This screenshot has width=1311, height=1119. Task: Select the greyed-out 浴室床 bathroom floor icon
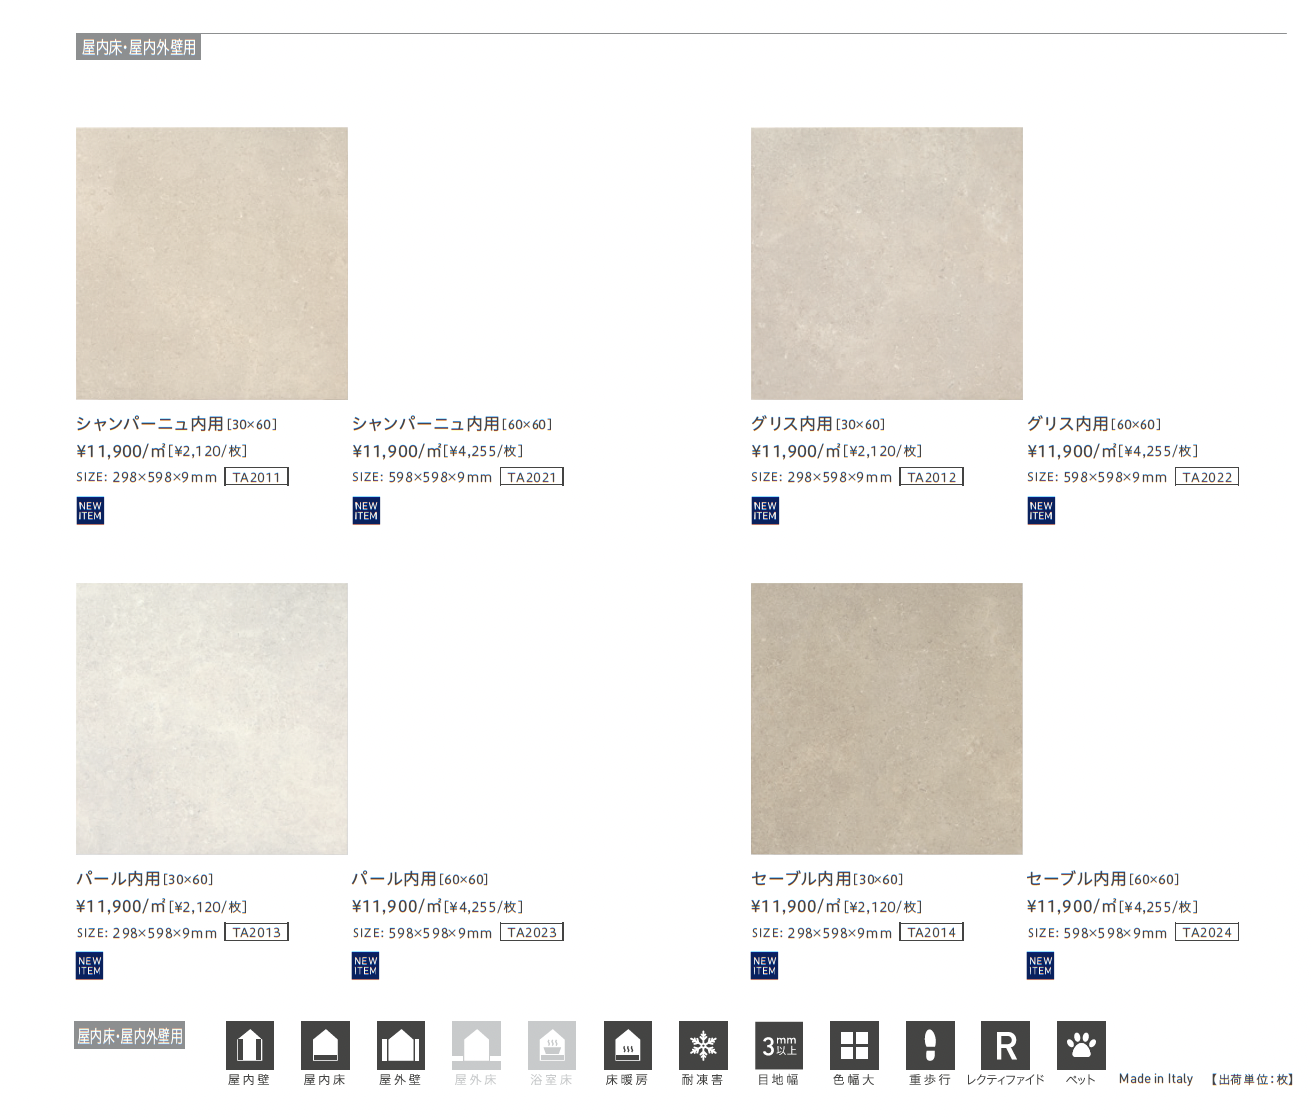551,1045
